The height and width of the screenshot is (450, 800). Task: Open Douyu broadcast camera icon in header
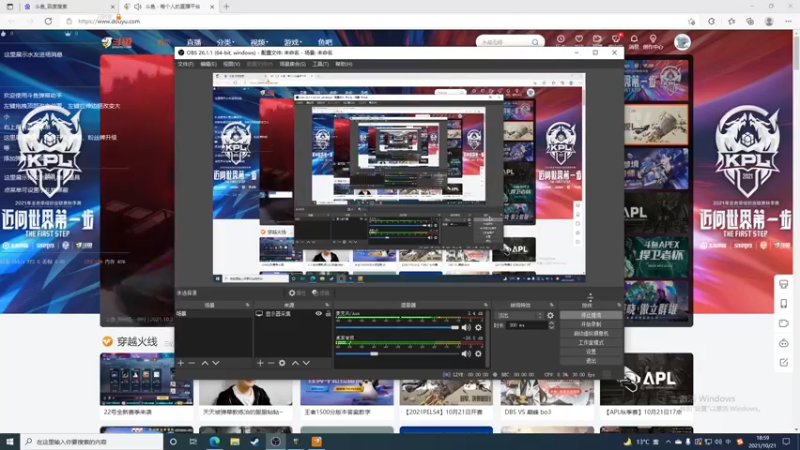(x=597, y=39)
